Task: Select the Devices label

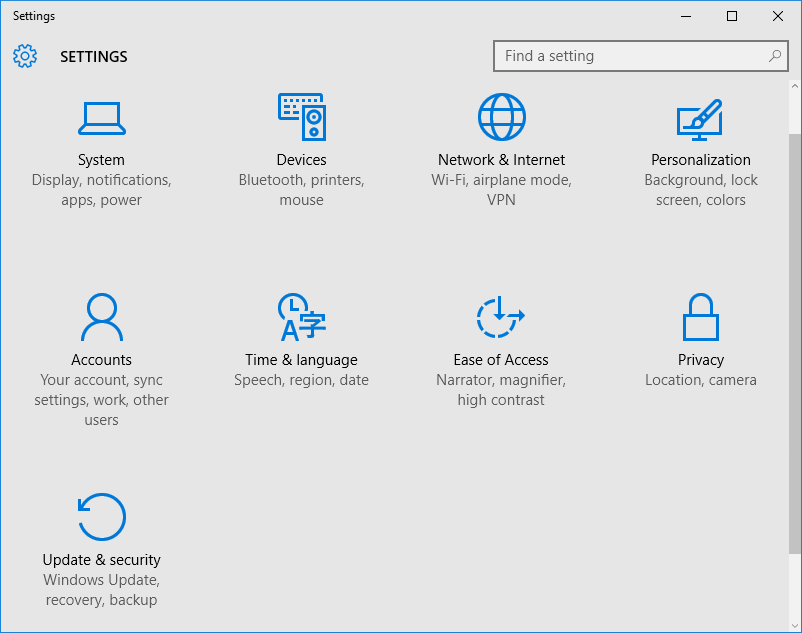Action: click(x=301, y=160)
